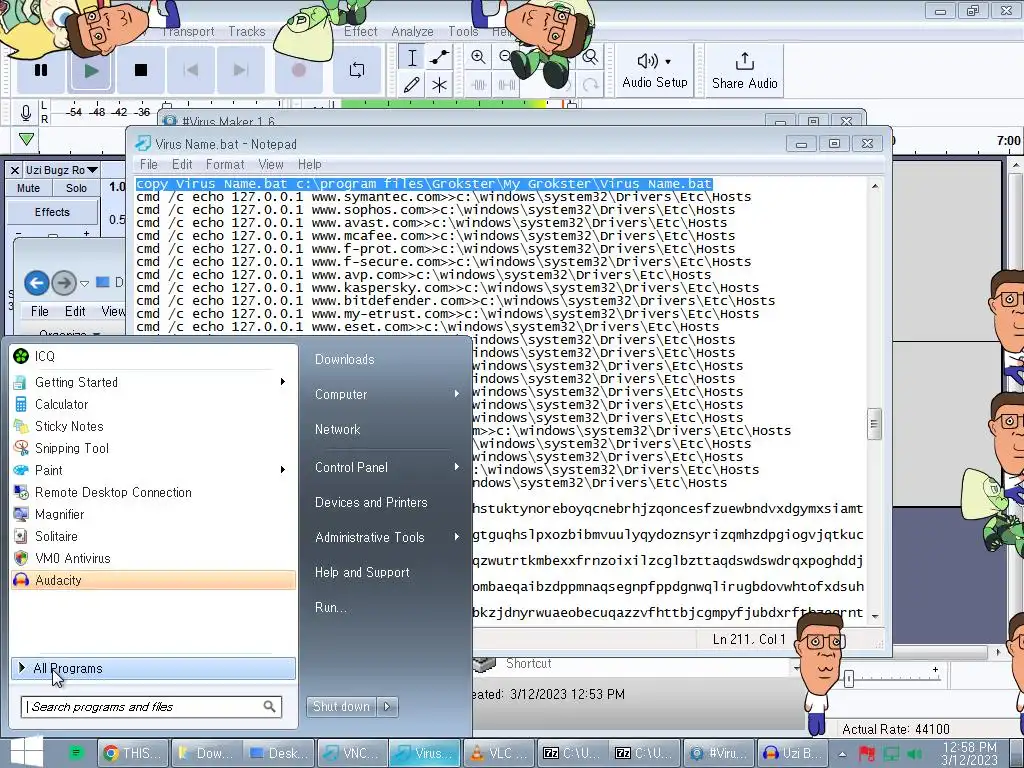Click the Audacity Pause button
Image resolution: width=1024 pixels, height=768 pixels.
point(40,70)
